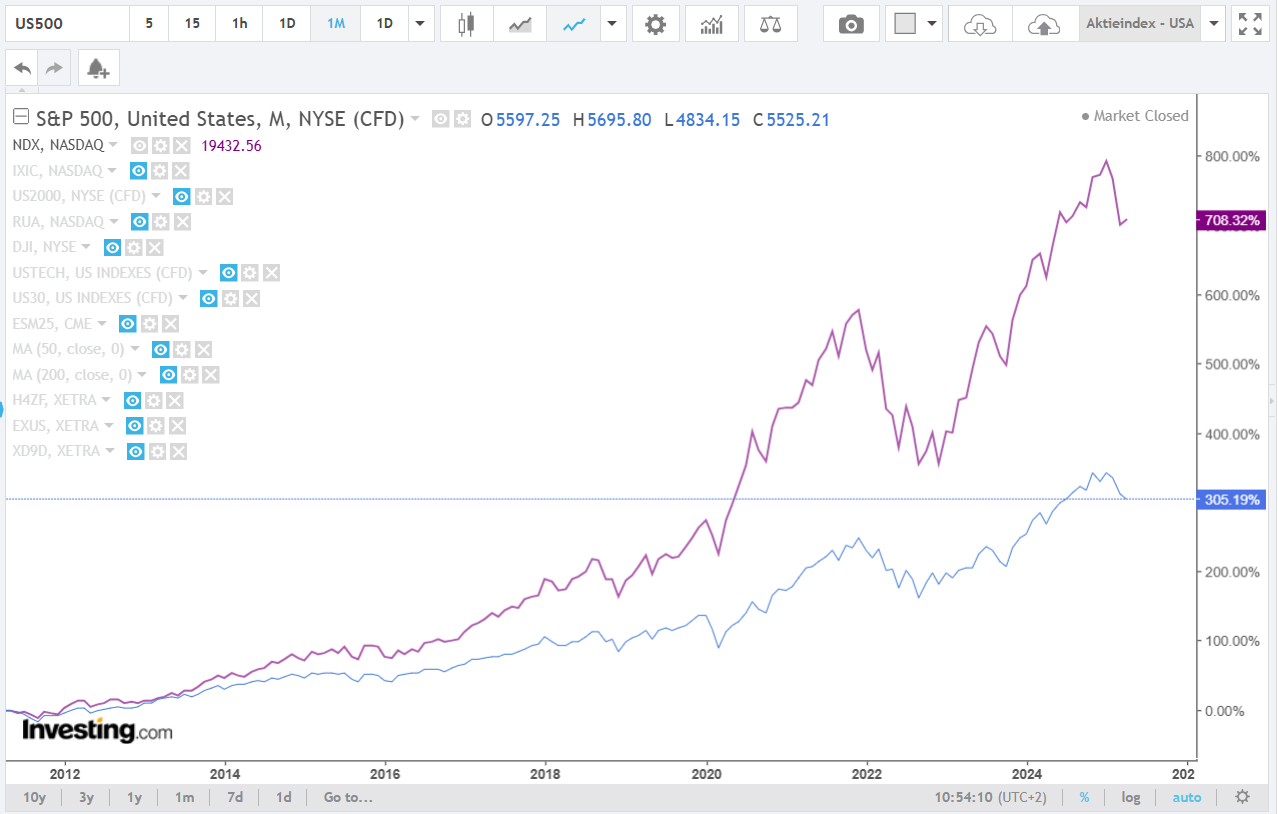Viewport: 1278px width, 814px height.
Task: Open the indicators icon
Action: click(x=713, y=24)
